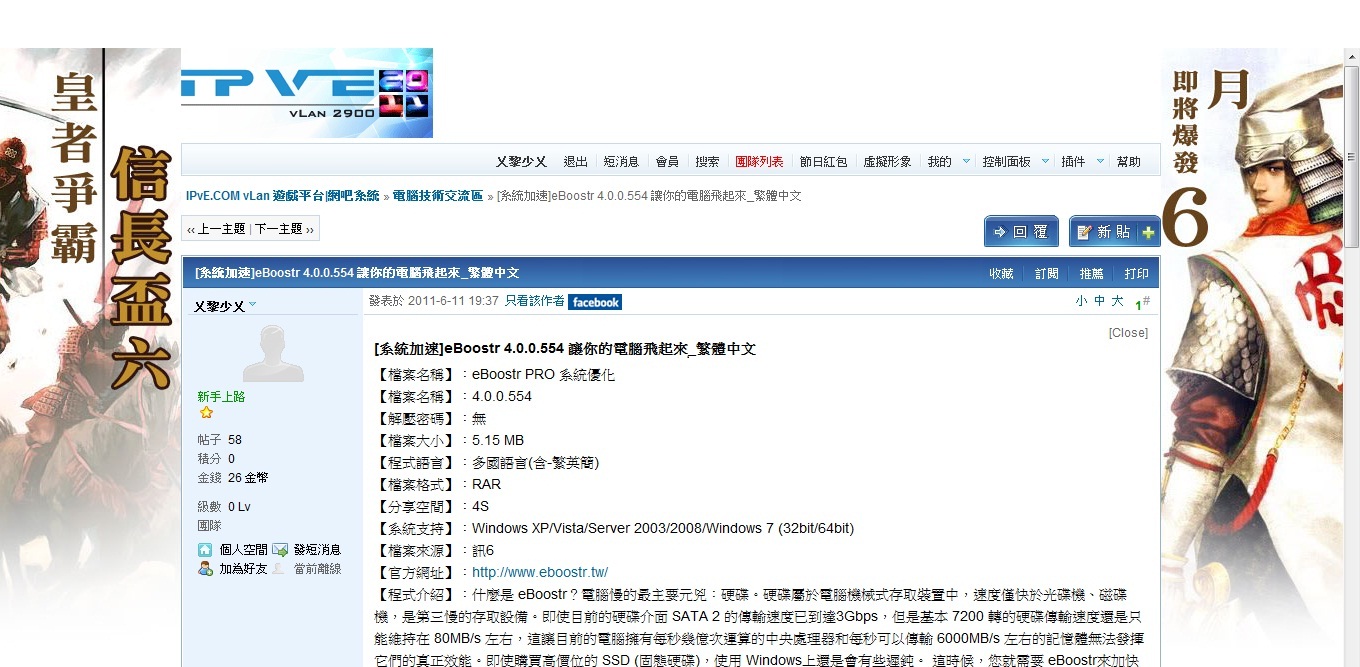Viewport: 1360px width, 667px height.
Task: Click the gold star rank icon
Action: (206, 412)
